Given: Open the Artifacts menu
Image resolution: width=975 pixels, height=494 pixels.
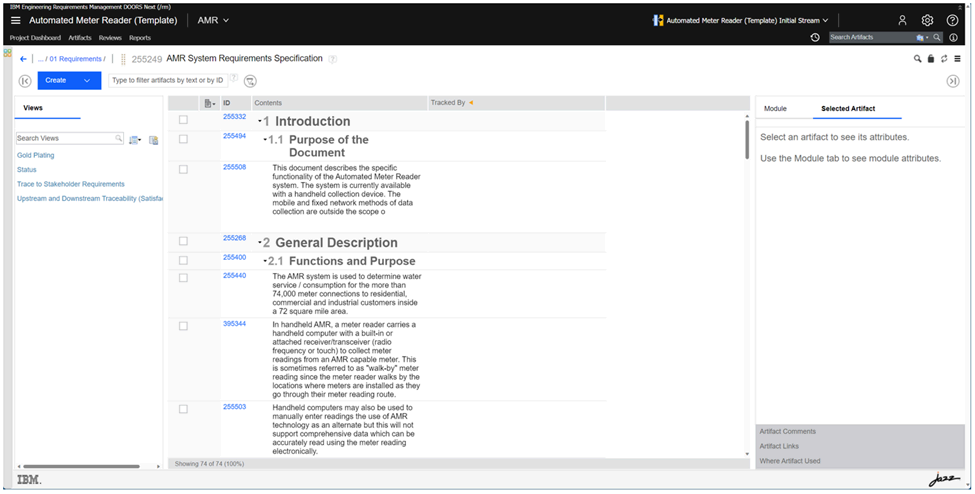Looking at the screenshot, I should point(80,38).
